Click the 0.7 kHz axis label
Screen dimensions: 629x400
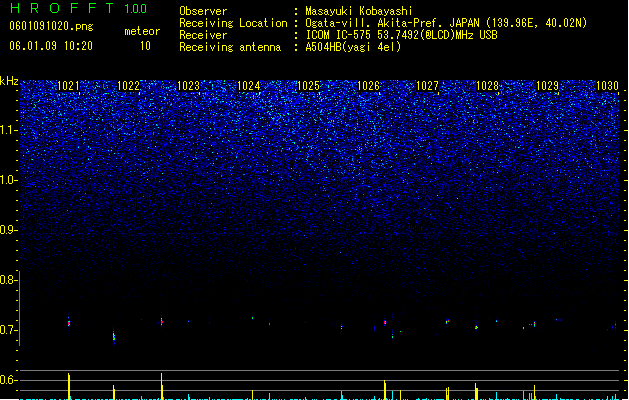coord(8,330)
